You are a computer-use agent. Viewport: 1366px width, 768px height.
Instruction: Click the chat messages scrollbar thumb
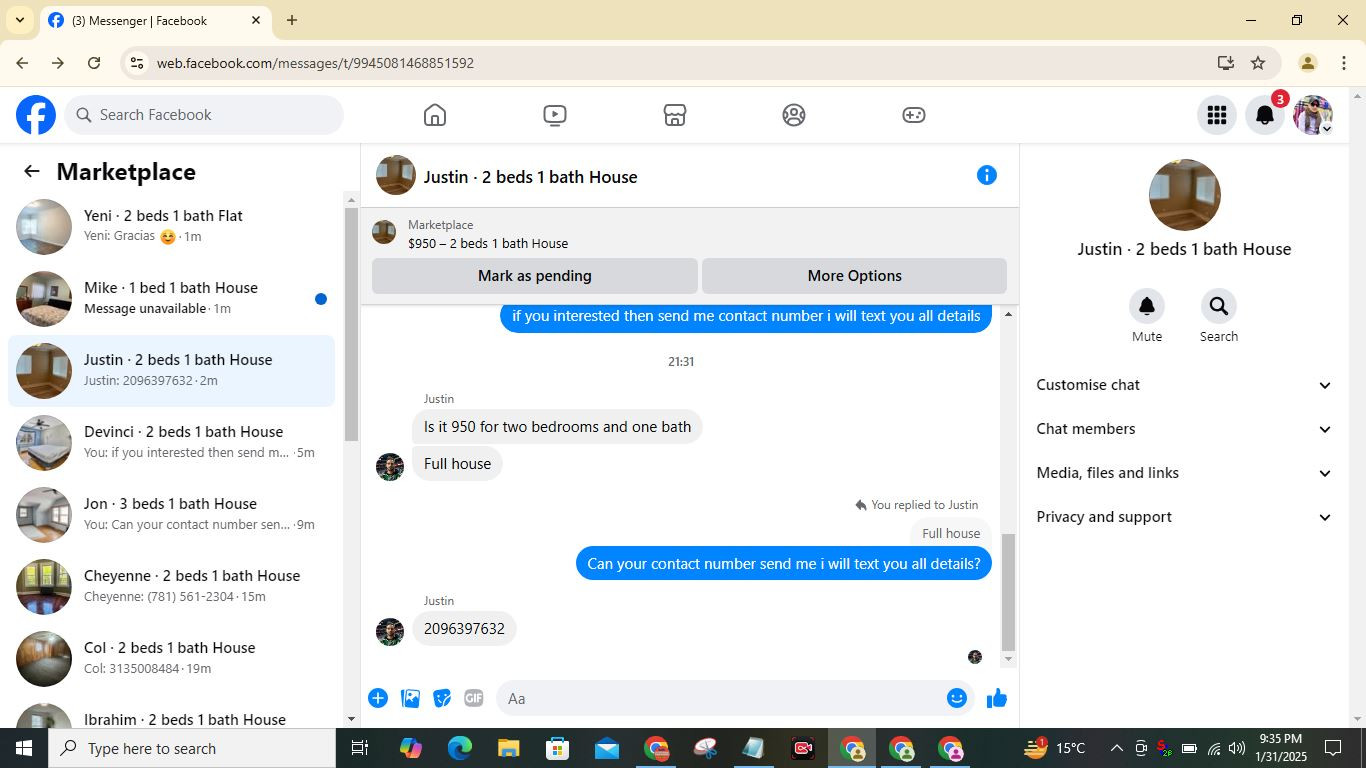tap(1008, 592)
